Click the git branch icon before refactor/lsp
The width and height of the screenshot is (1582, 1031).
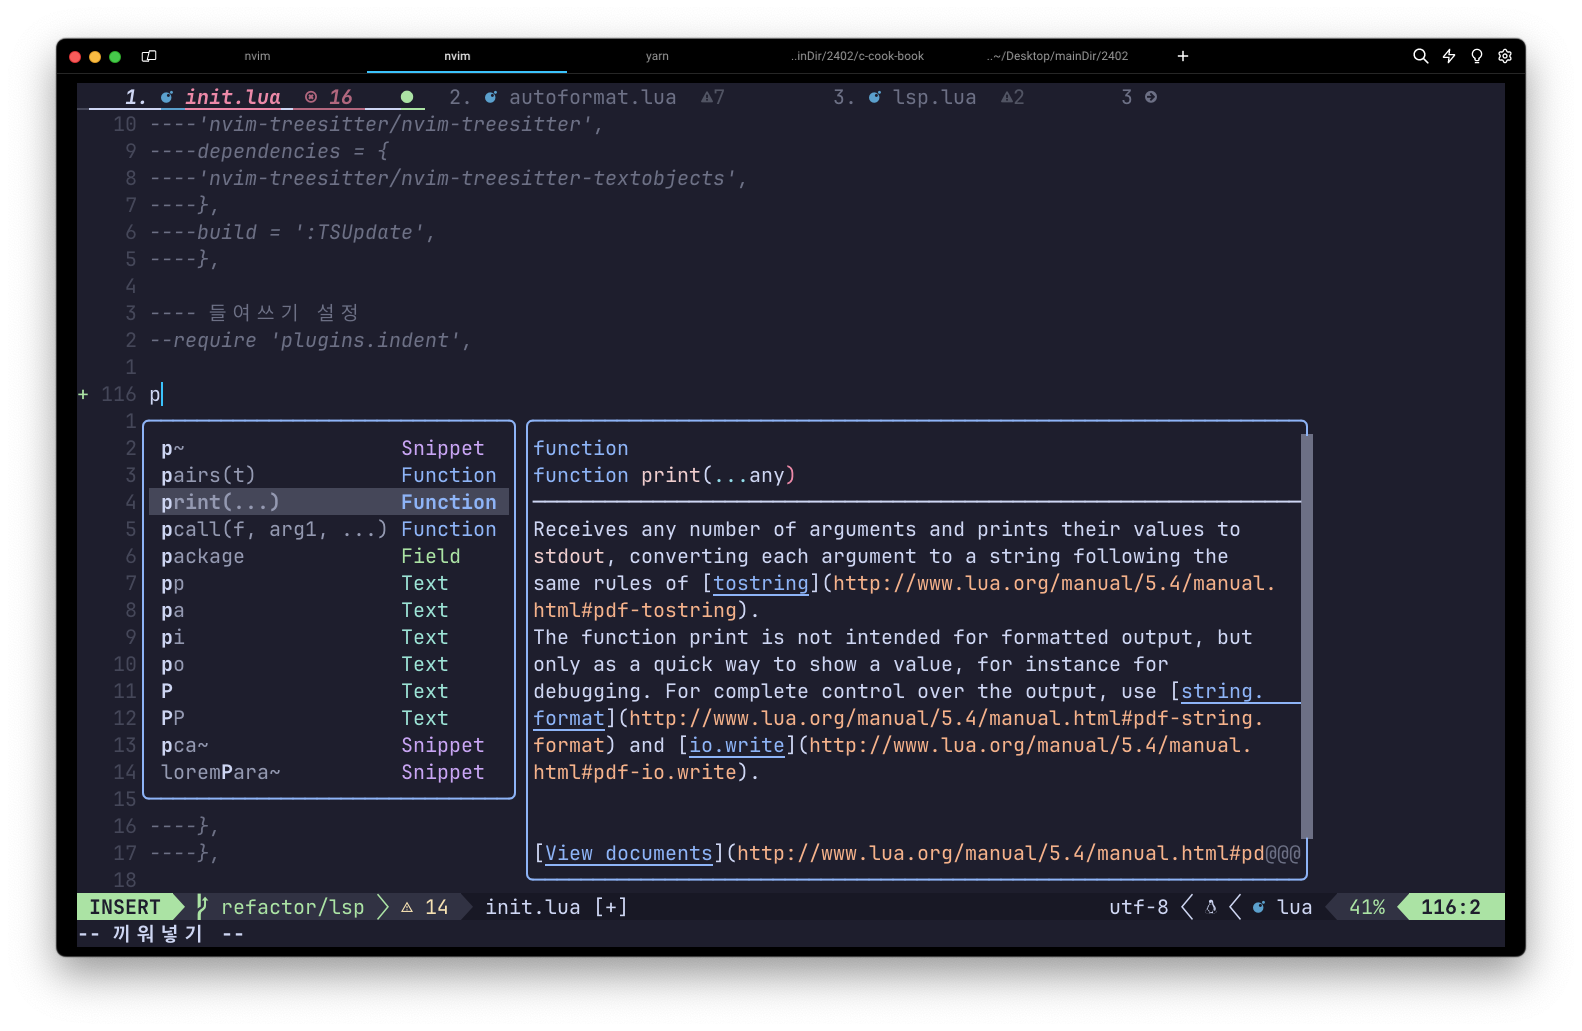point(202,907)
